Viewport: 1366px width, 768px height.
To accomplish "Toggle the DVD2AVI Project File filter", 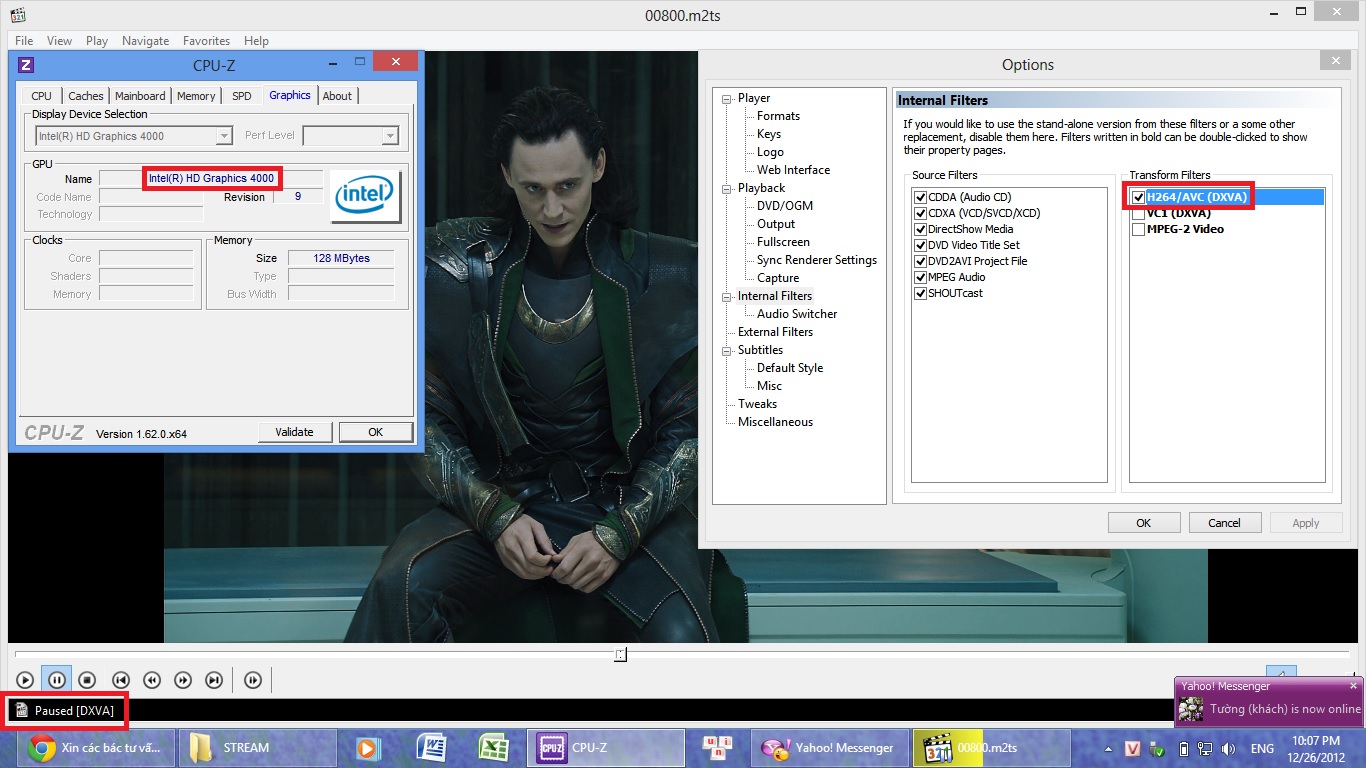I will point(920,262).
